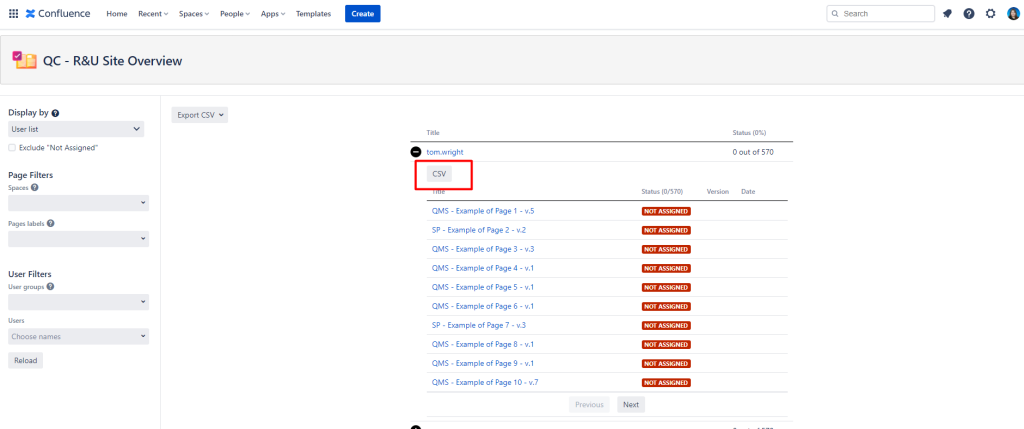
Task: Click the Confluence logo
Action: pyautogui.click(x=60, y=14)
